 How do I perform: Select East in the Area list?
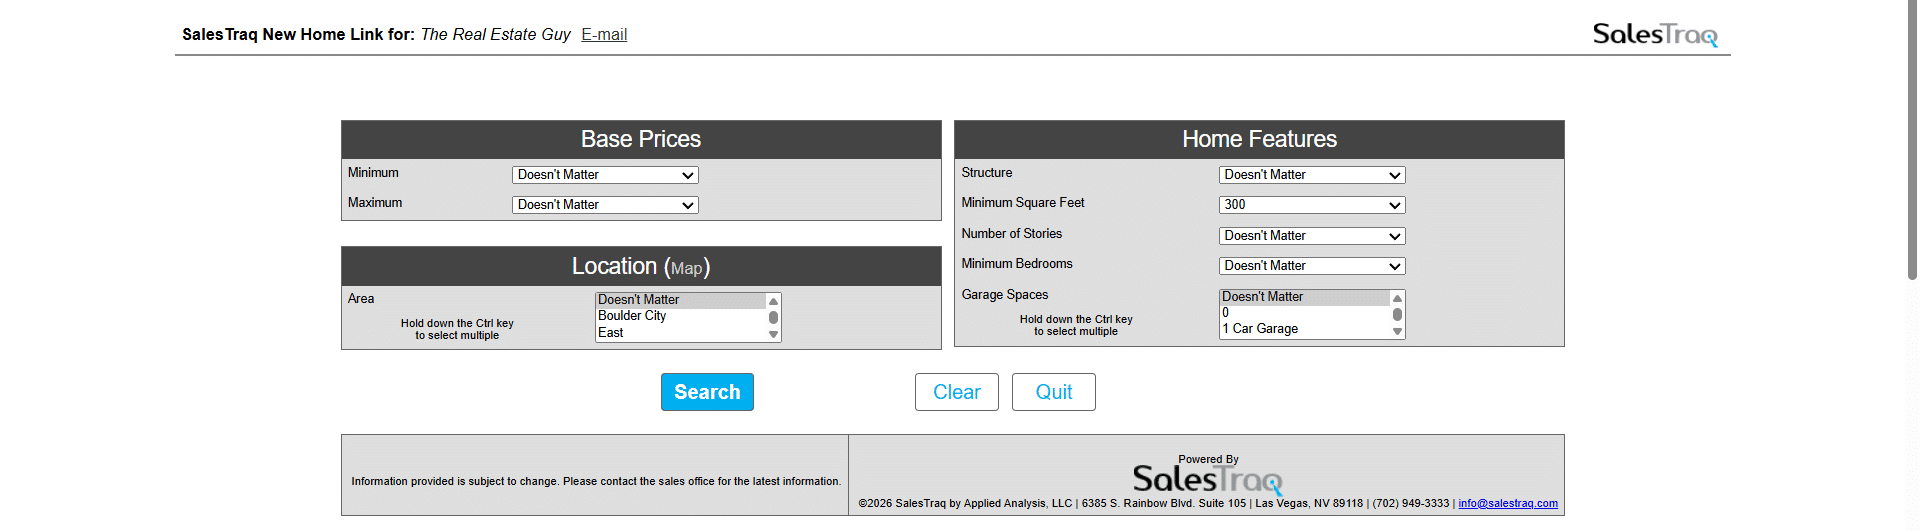pyautogui.click(x=681, y=333)
